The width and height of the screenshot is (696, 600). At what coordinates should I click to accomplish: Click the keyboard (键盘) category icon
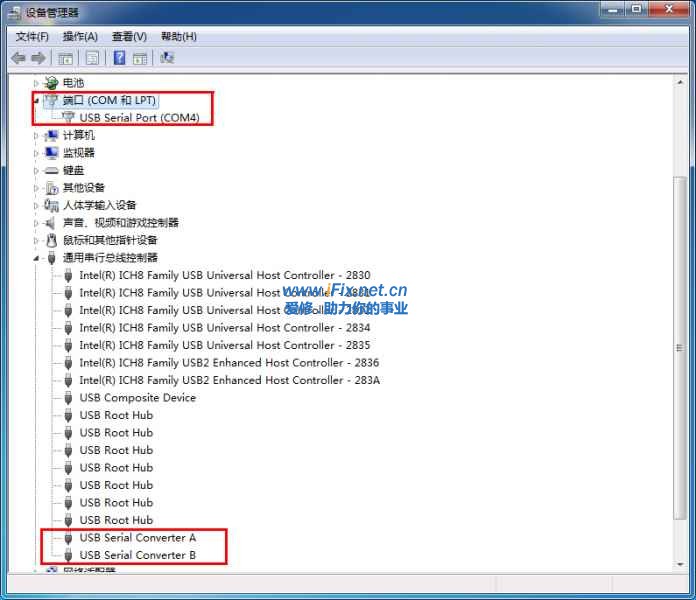click(51, 170)
